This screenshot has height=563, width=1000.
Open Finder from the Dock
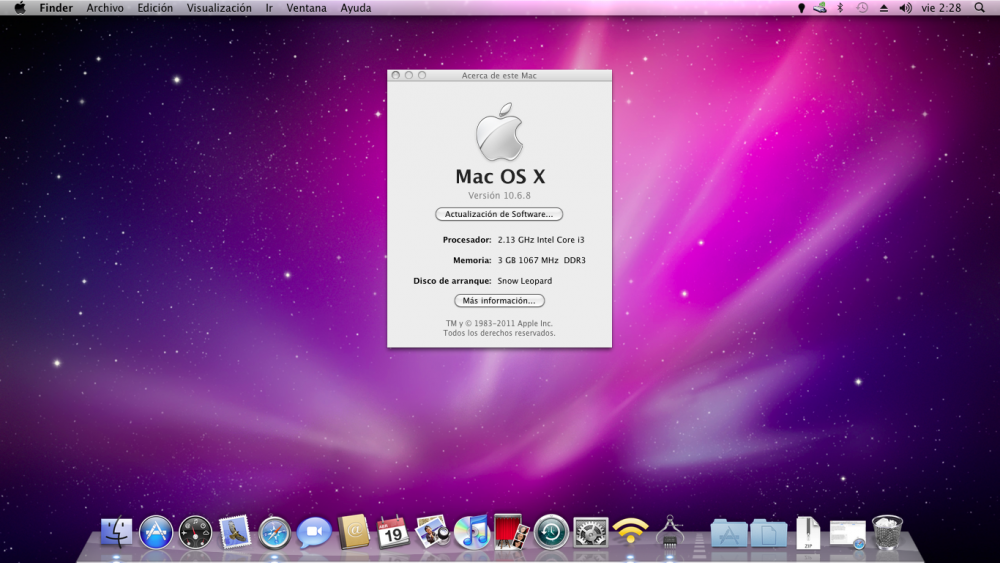pos(117,532)
